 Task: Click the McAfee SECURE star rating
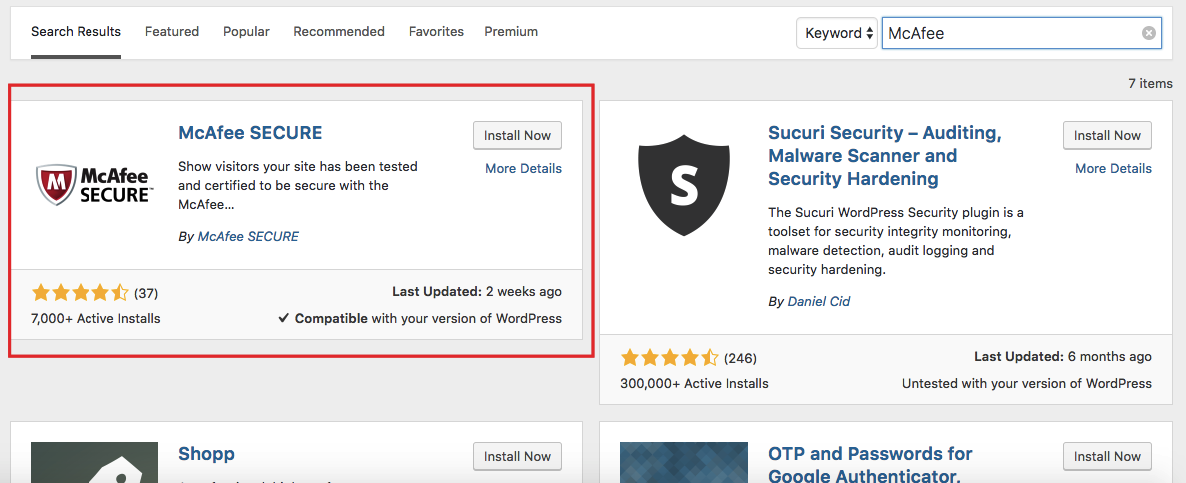point(80,293)
